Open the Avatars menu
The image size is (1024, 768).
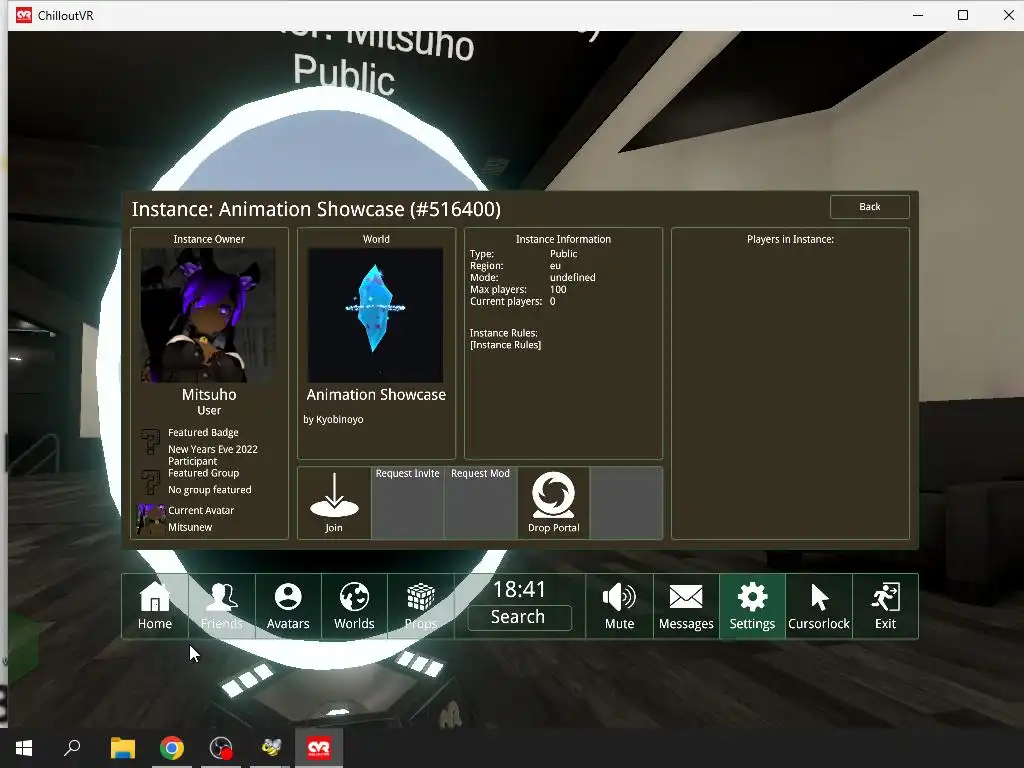pos(288,606)
